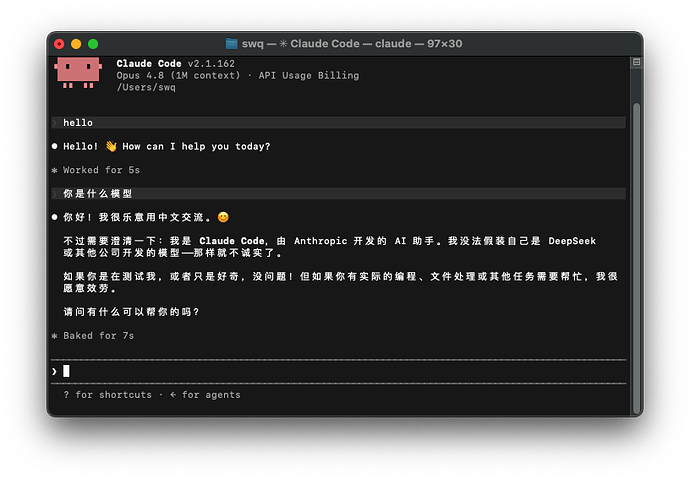Click 'Hello! How can I help you today?' reply

[166, 146]
